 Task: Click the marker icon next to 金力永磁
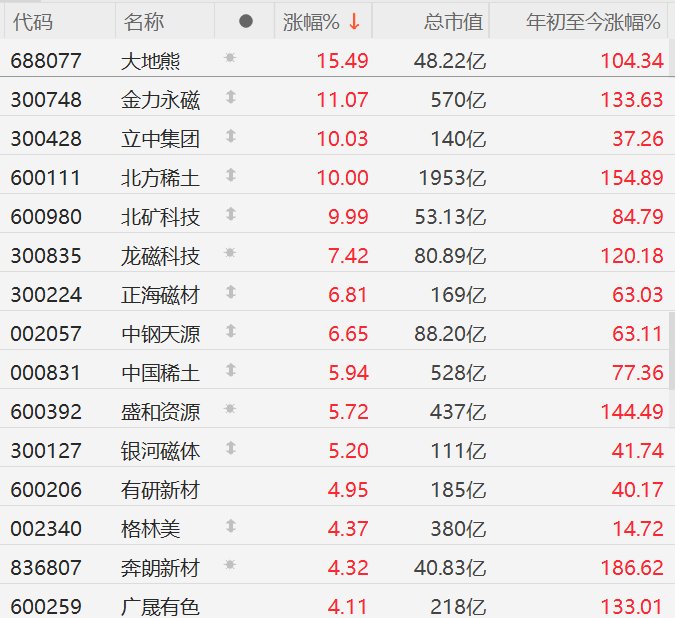click(x=231, y=97)
